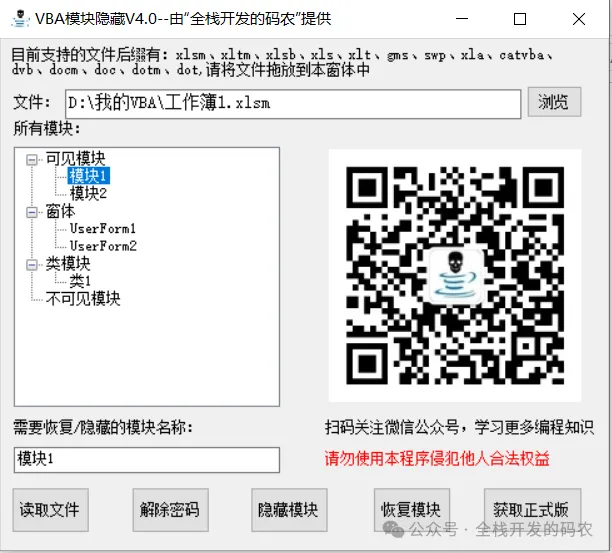Close the VBA模块隐藏 window

point(579,19)
